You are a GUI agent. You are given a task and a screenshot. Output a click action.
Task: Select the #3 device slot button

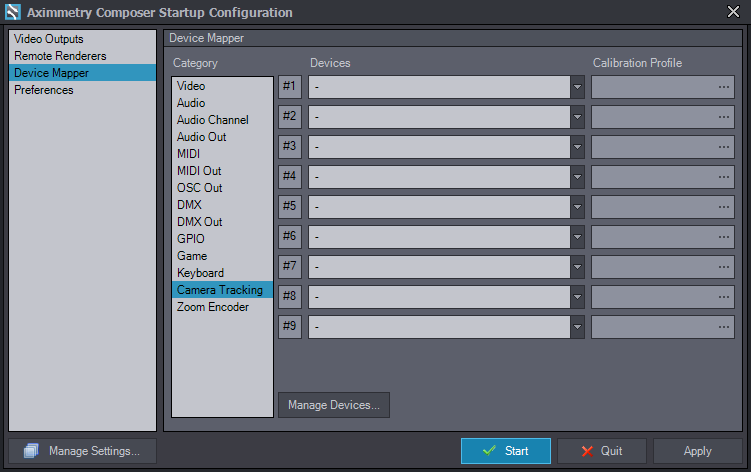(x=289, y=147)
